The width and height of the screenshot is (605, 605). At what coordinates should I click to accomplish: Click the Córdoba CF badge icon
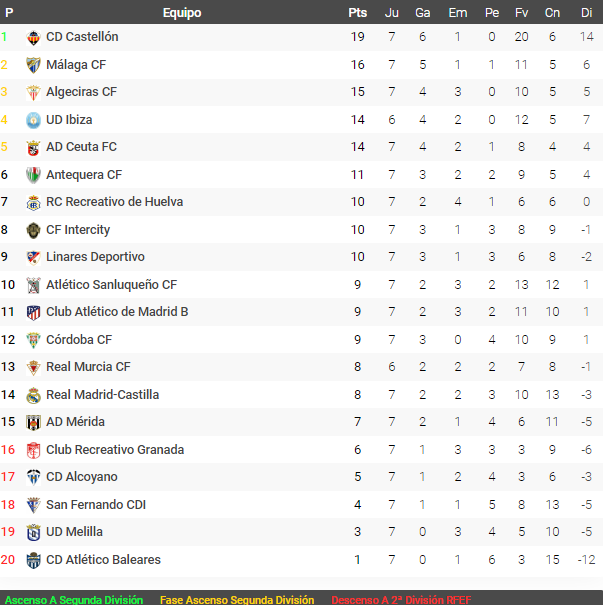(x=33, y=340)
